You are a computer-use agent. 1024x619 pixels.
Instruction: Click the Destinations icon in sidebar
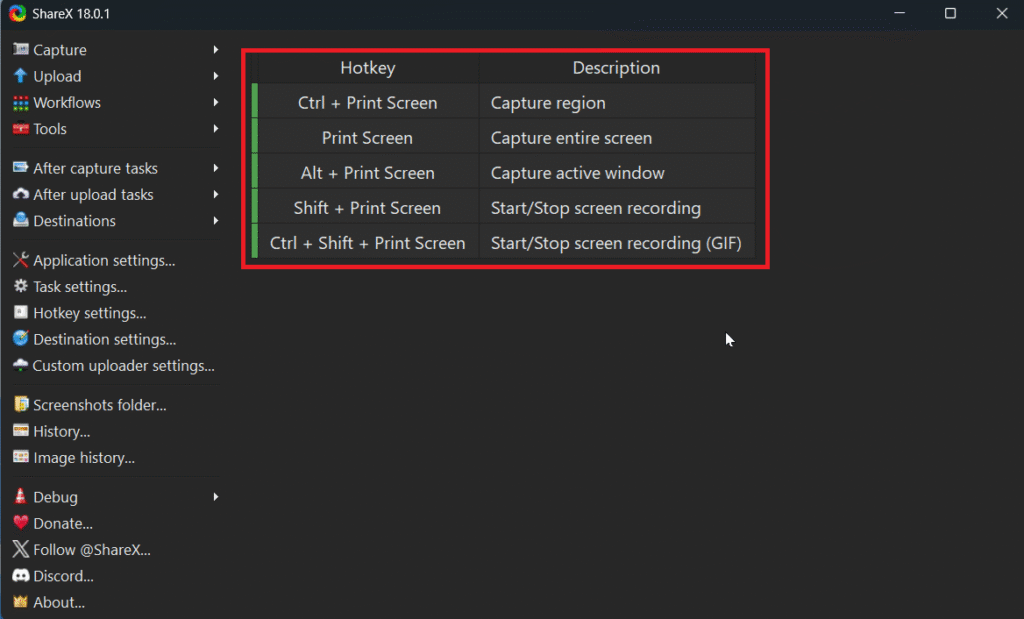[x=20, y=221]
